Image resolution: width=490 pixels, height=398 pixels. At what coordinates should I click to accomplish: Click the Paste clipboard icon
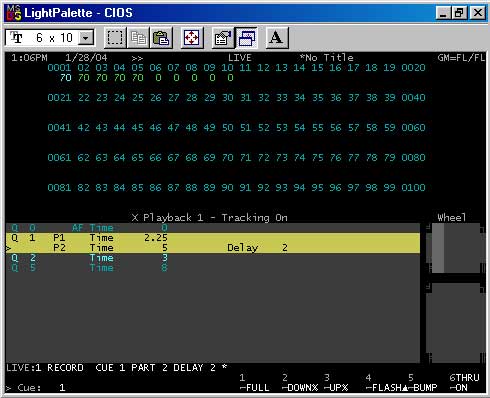click(161, 38)
